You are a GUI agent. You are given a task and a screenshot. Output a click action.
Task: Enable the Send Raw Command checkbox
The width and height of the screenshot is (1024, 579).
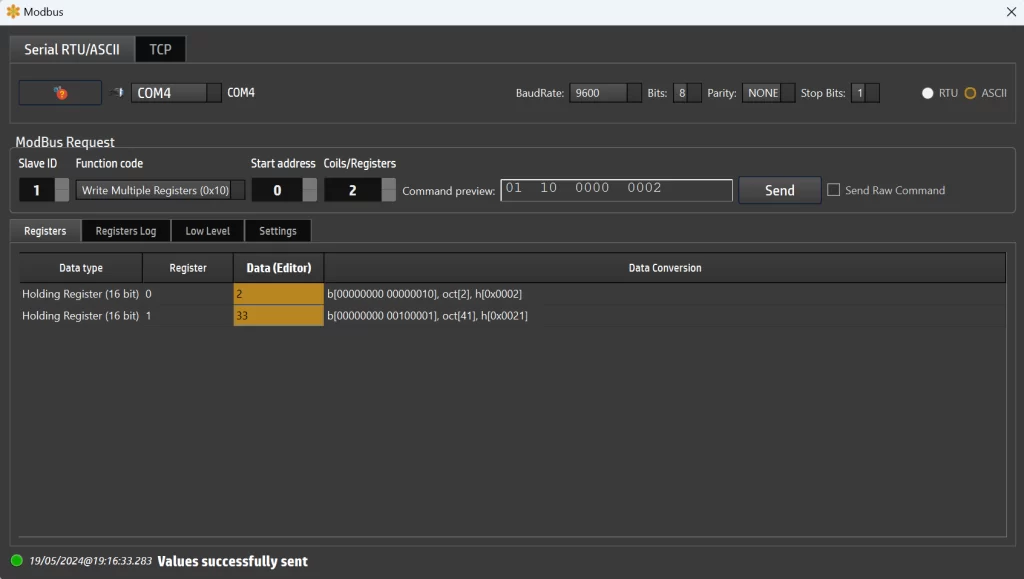coord(833,190)
